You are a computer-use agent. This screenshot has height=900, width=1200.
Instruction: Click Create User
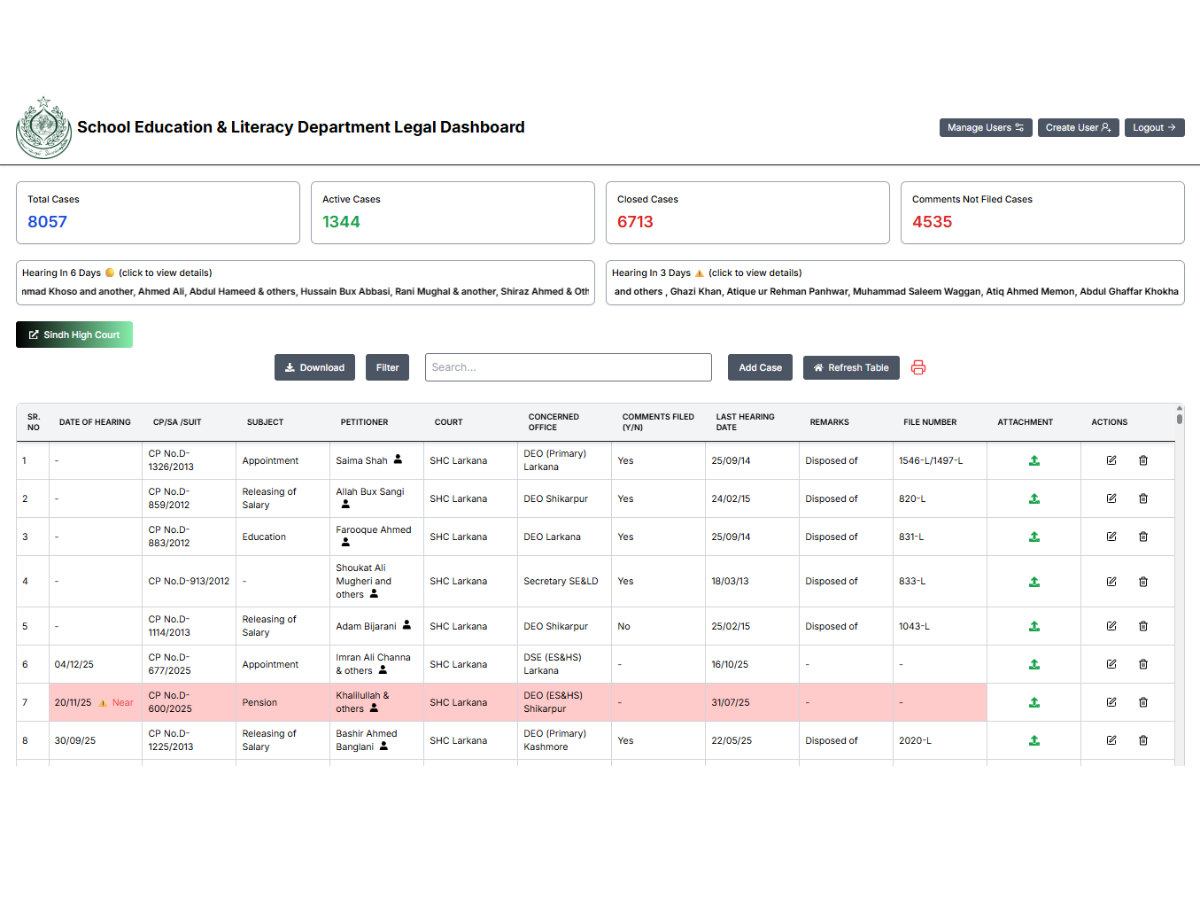pos(1078,127)
